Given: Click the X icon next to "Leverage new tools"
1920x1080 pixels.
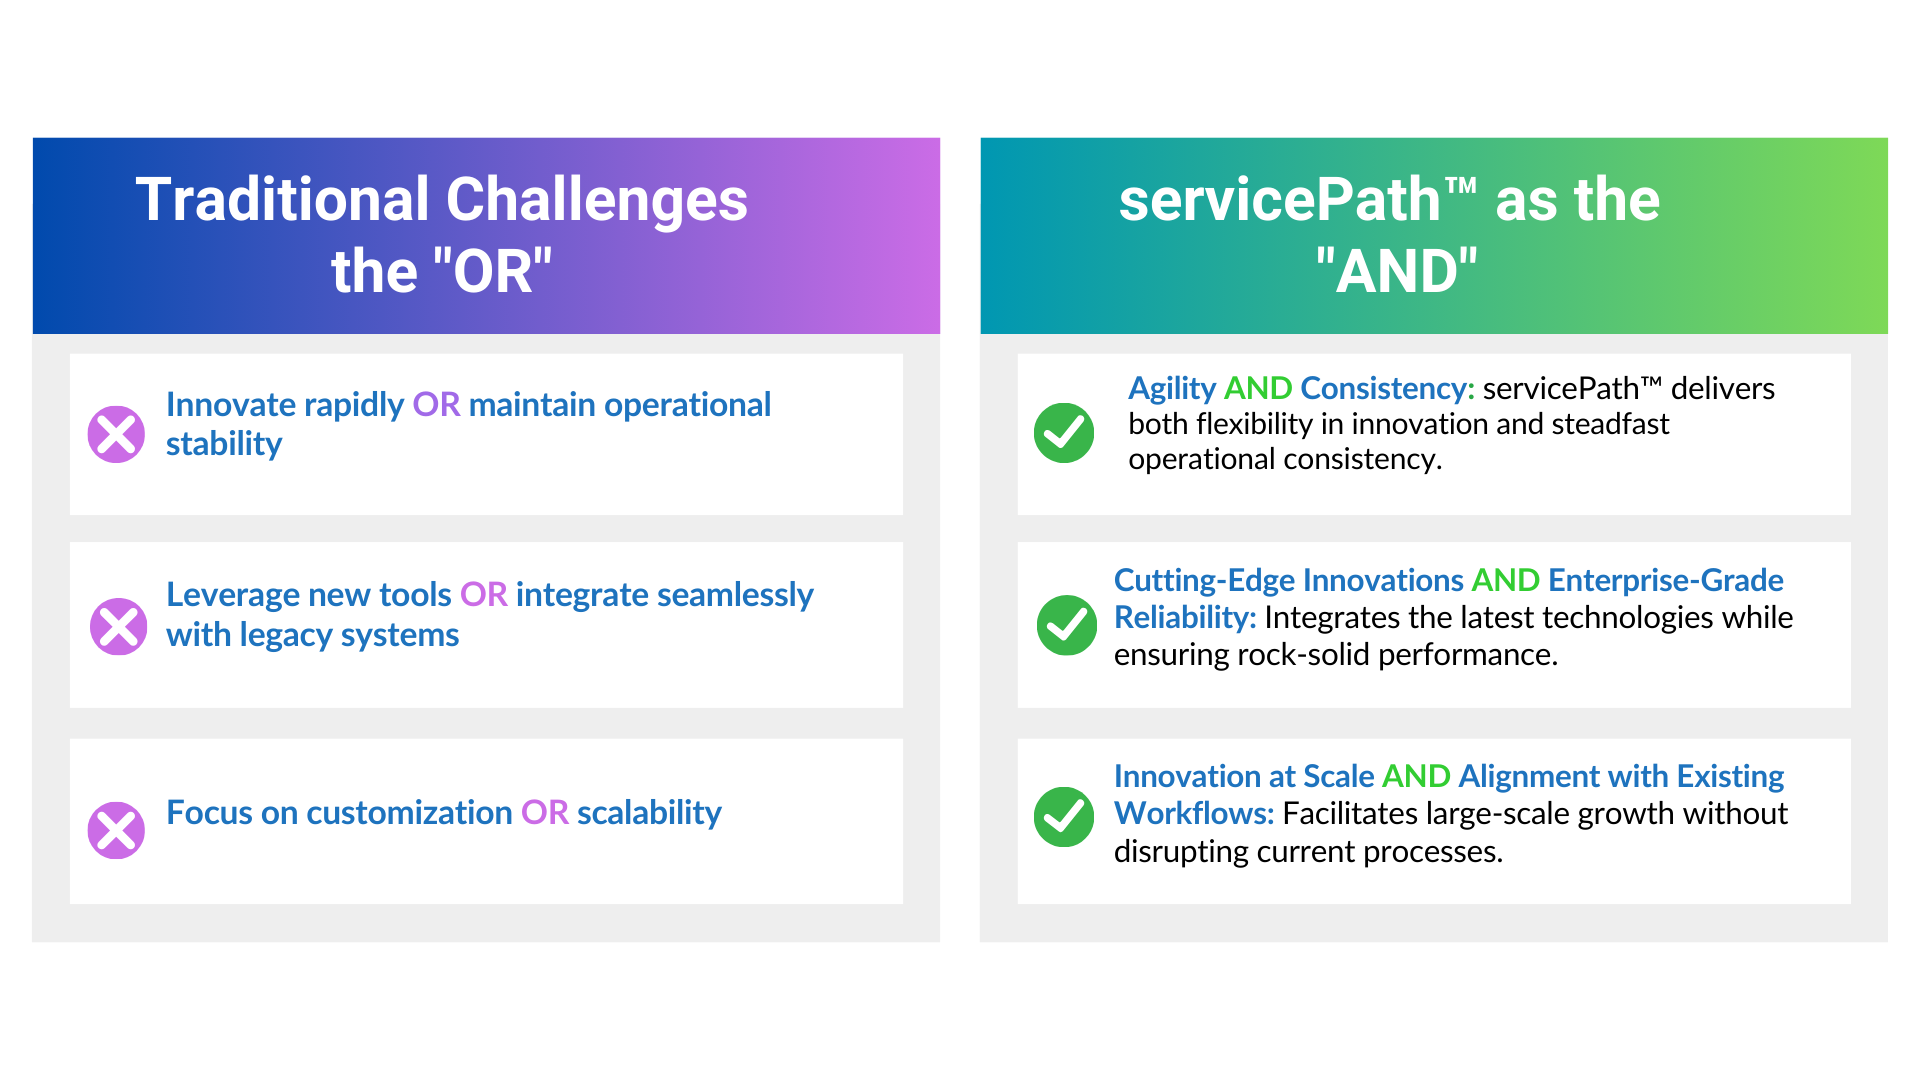Looking at the screenshot, I should pyautogui.click(x=119, y=627).
